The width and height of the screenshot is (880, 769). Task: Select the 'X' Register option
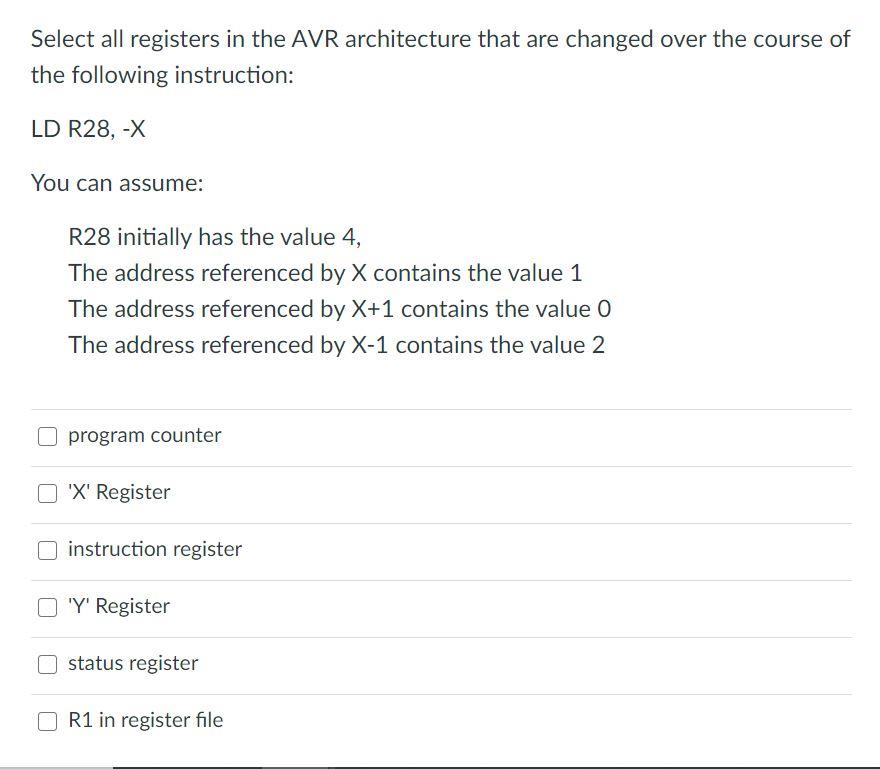pos(46,492)
